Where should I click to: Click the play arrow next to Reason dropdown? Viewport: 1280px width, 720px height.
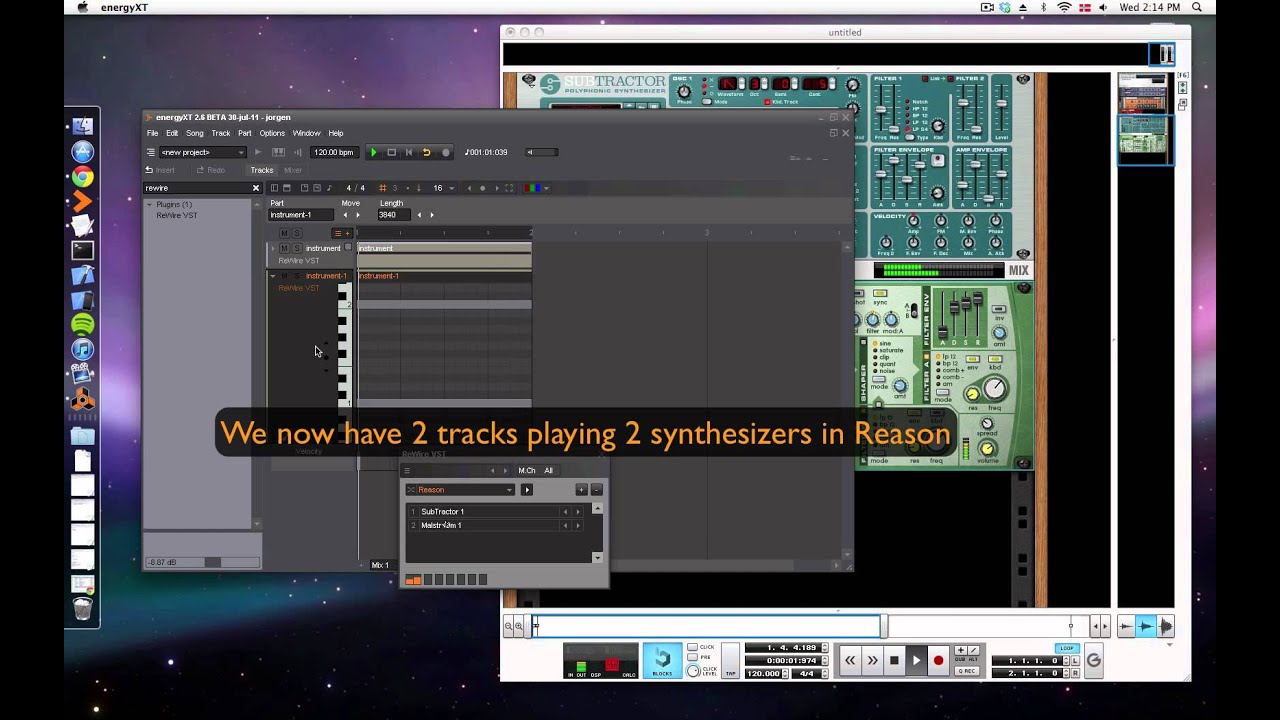click(x=527, y=490)
